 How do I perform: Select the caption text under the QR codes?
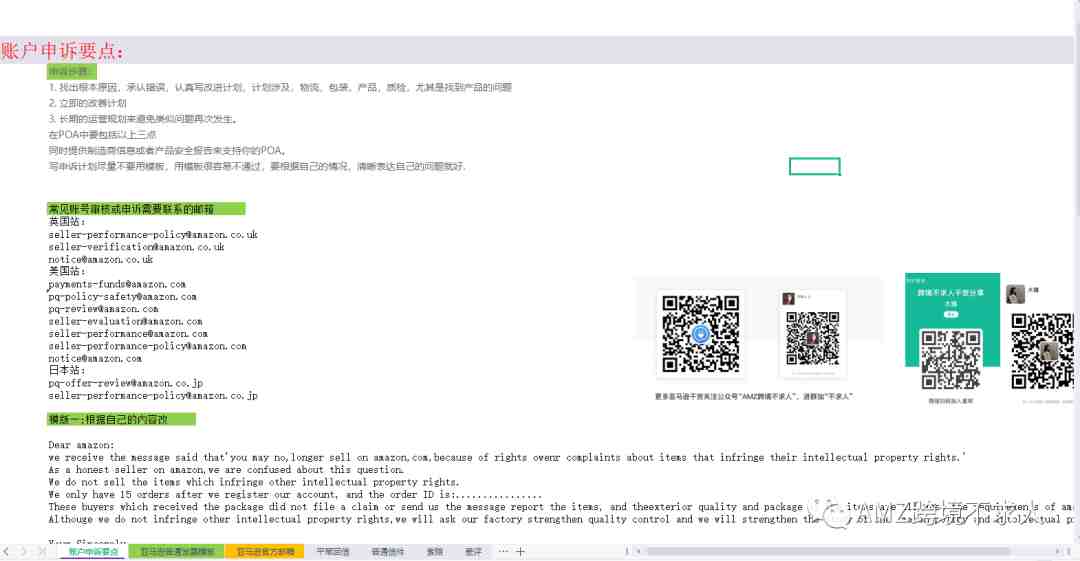754,396
